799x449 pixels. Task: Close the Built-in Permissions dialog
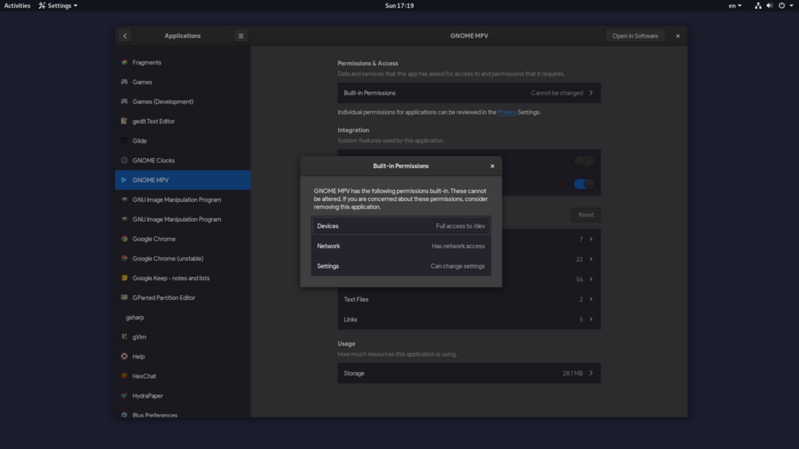492,166
